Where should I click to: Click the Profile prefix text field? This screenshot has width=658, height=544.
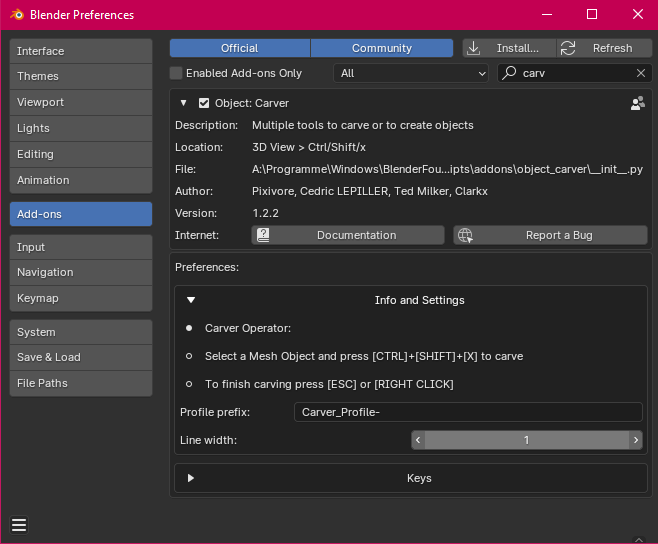pyautogui.click(x=468, y=412)
